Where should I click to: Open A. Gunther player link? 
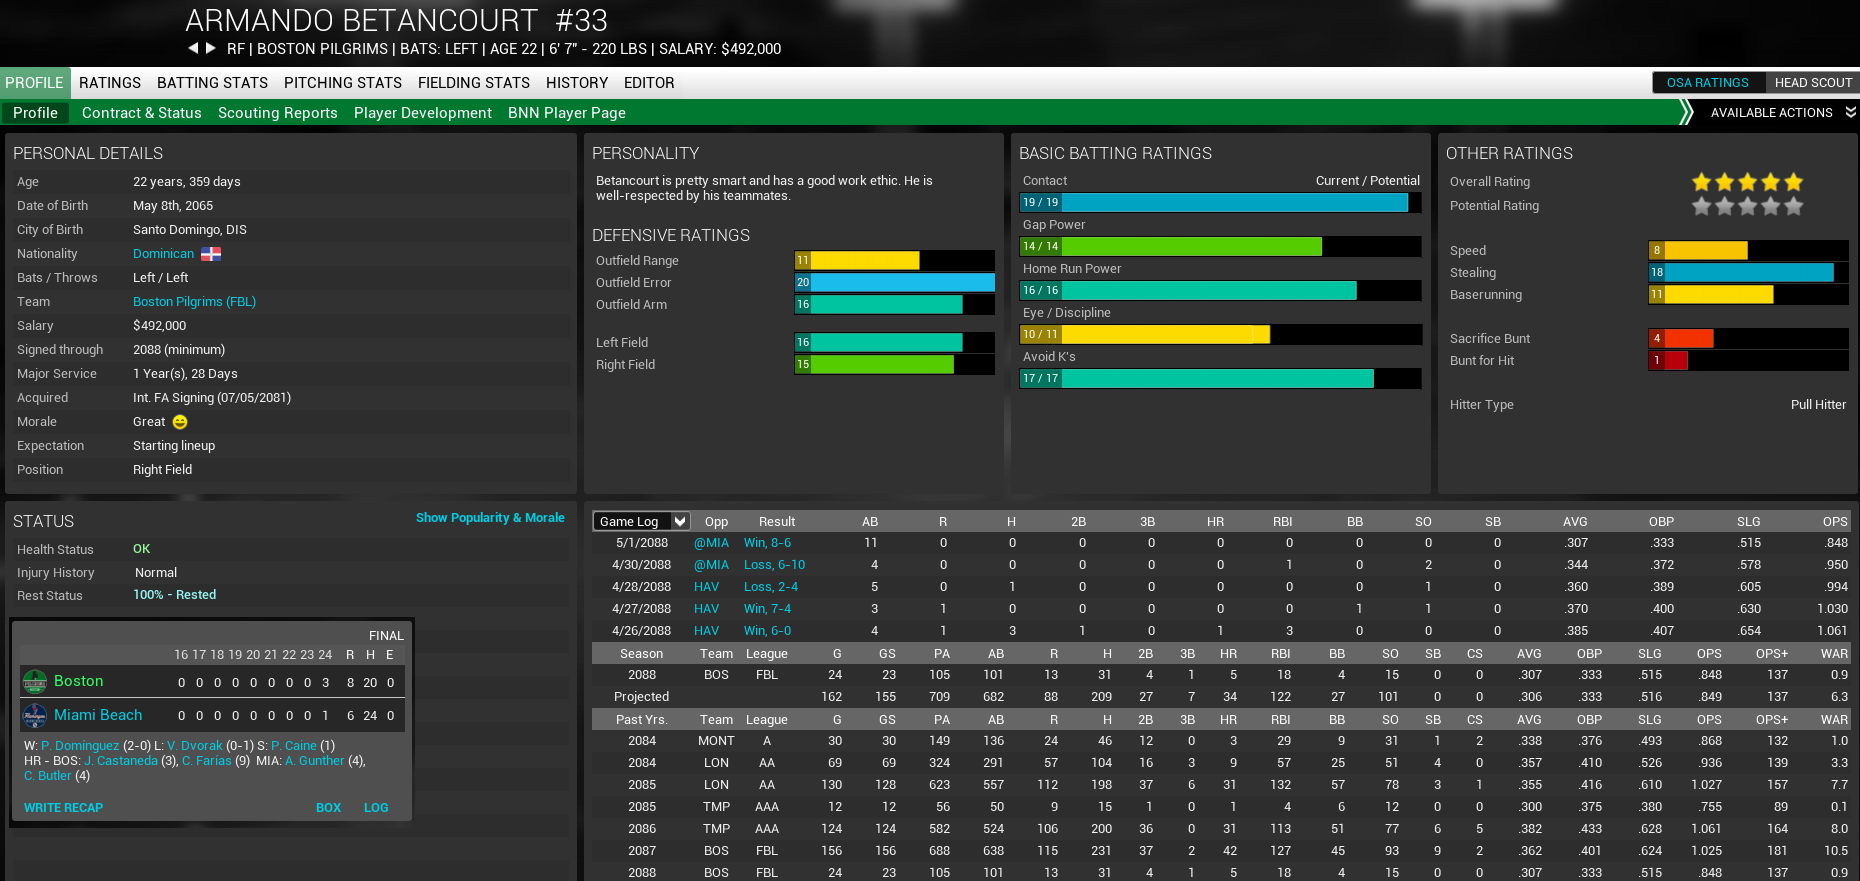[315, 761]
